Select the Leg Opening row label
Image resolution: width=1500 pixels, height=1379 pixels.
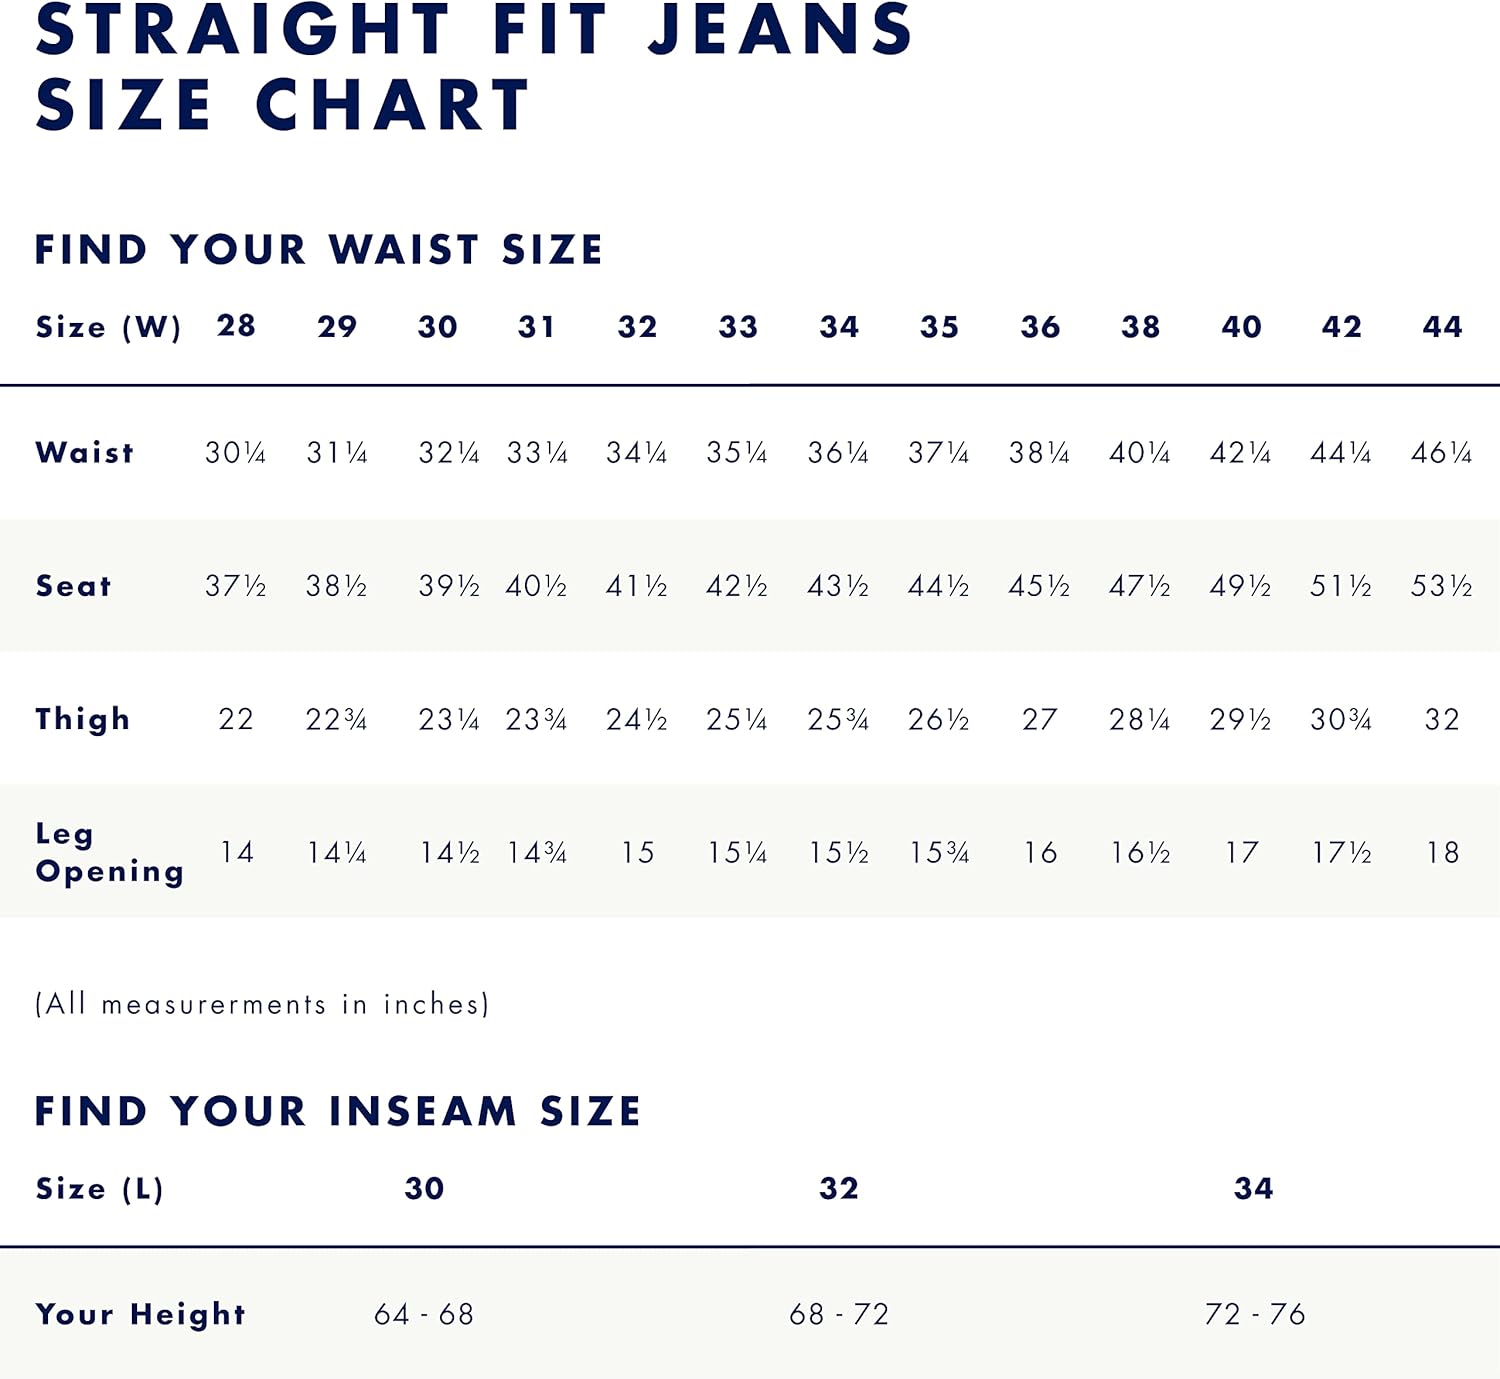click(x=110, y=852)
